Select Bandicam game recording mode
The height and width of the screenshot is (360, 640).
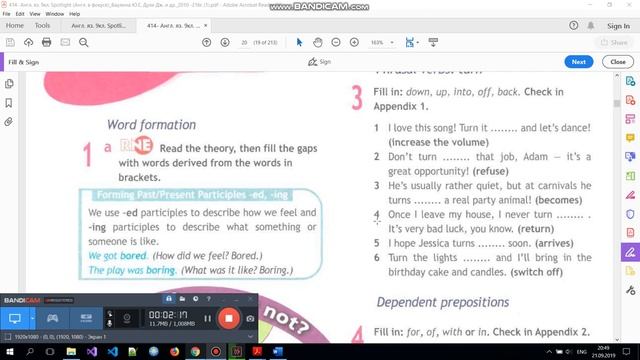coord(52,318)
